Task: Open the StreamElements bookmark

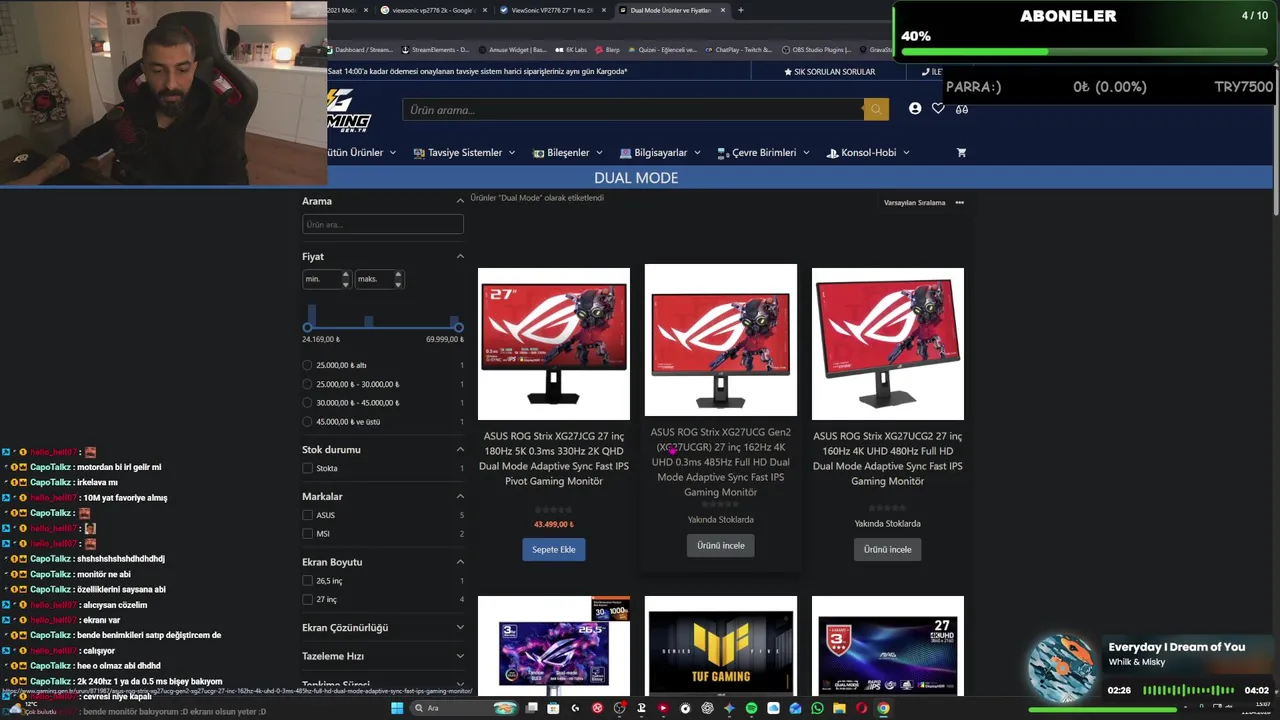Action: (435, 49)
